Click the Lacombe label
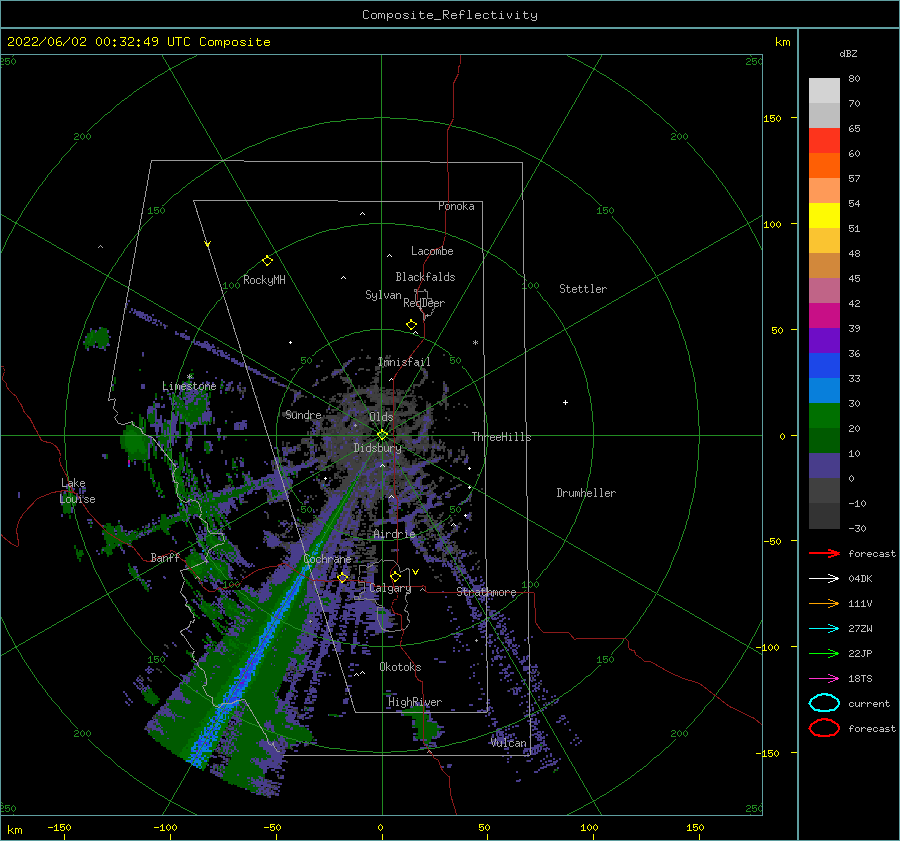The height and width of the screenshot is (841, 900). (x=432, y=251)
